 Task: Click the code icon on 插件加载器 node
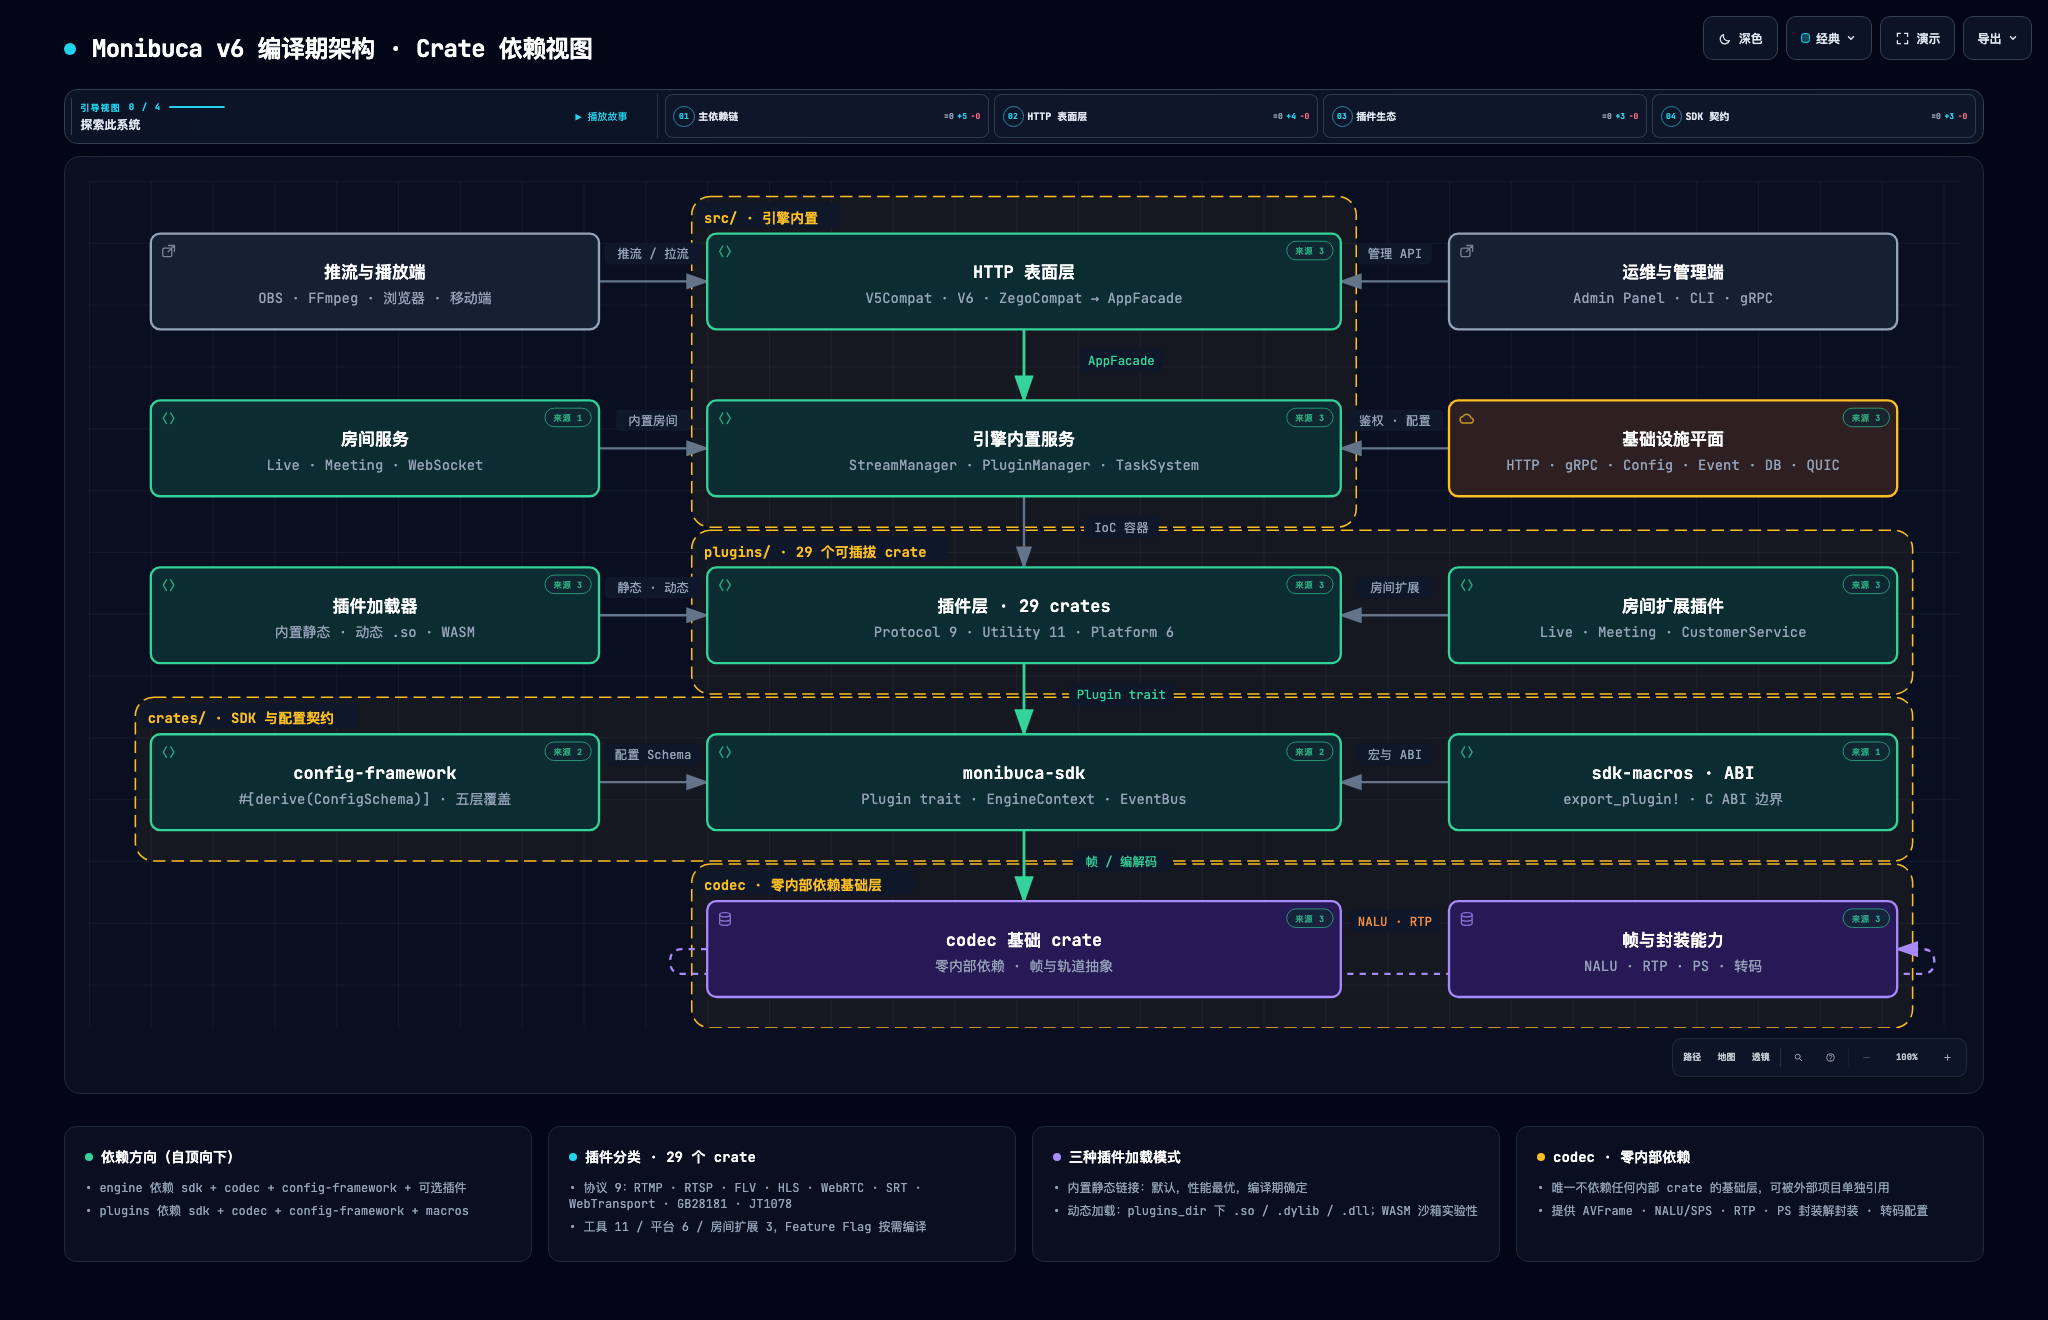(169, 585)
